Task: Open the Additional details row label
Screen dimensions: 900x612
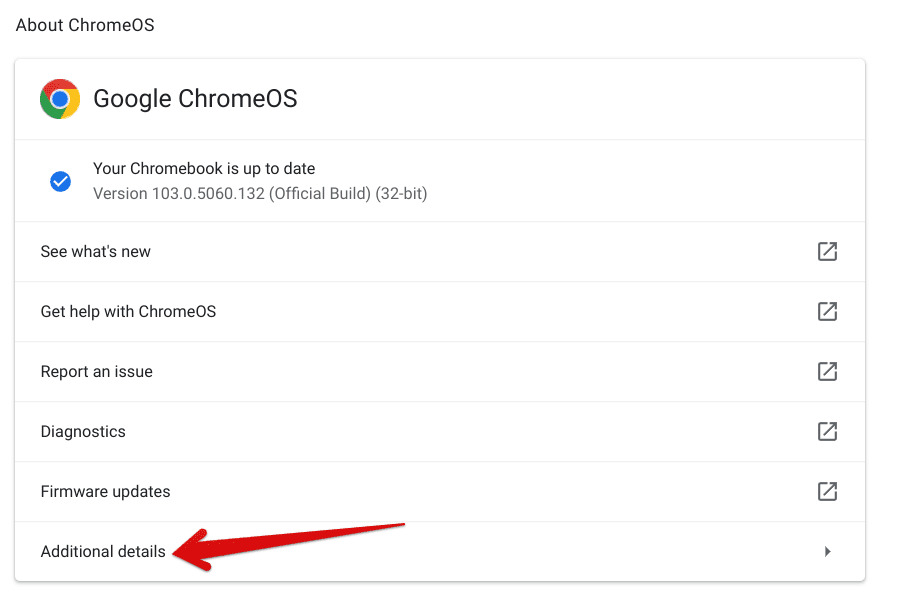Action: (103, 551)
